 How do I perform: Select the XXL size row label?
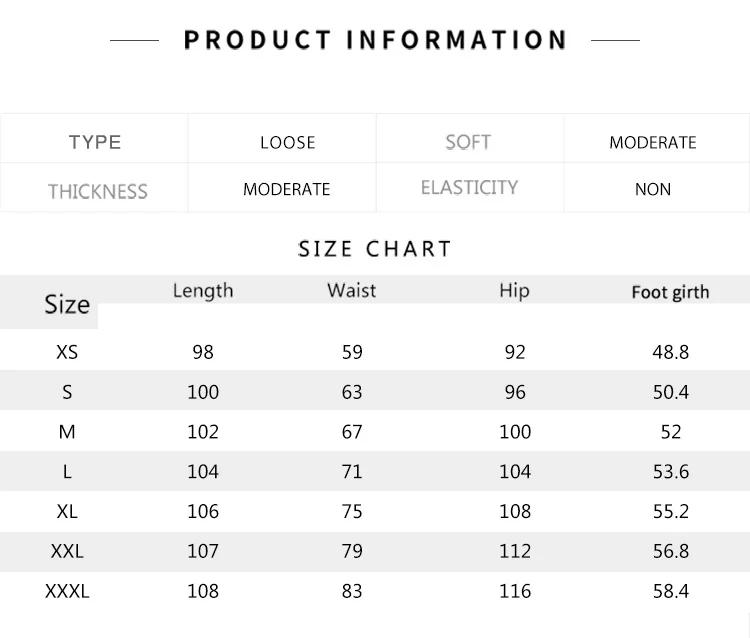[67, 551]
